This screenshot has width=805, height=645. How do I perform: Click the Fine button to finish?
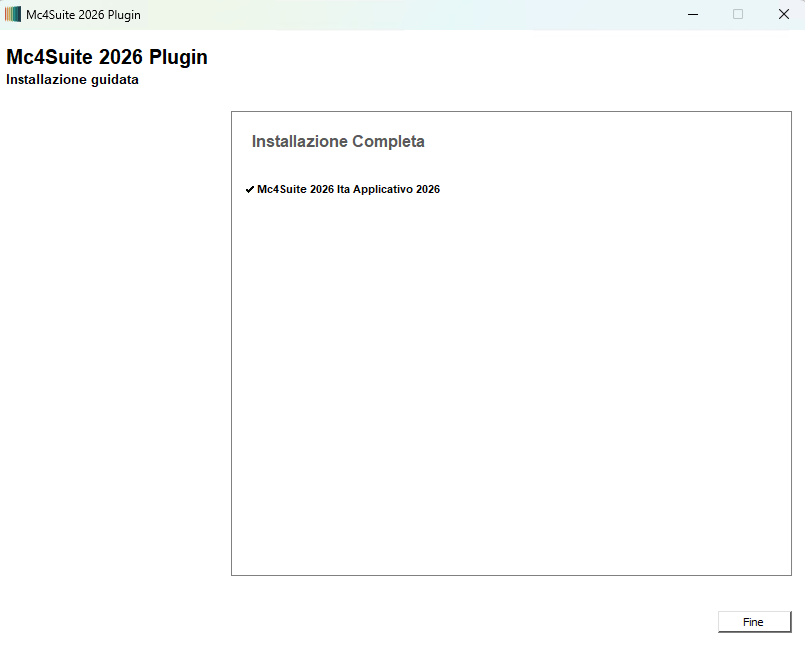[x=754, y=622]
